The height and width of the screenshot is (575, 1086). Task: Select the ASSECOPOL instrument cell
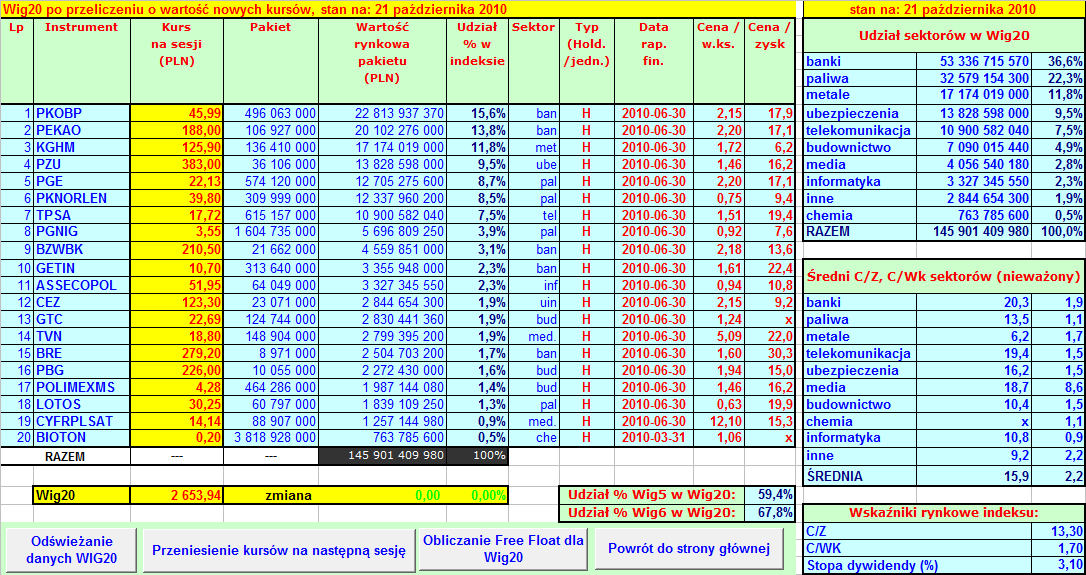pyautogui.click(x=82, y=285)
